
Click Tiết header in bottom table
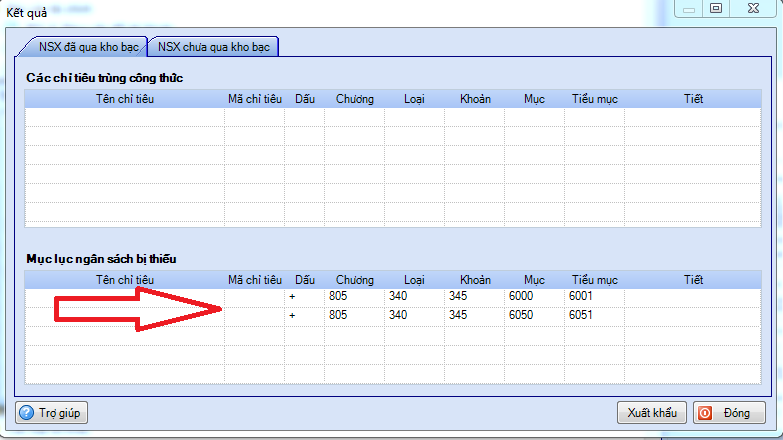(x=693, y=280)
